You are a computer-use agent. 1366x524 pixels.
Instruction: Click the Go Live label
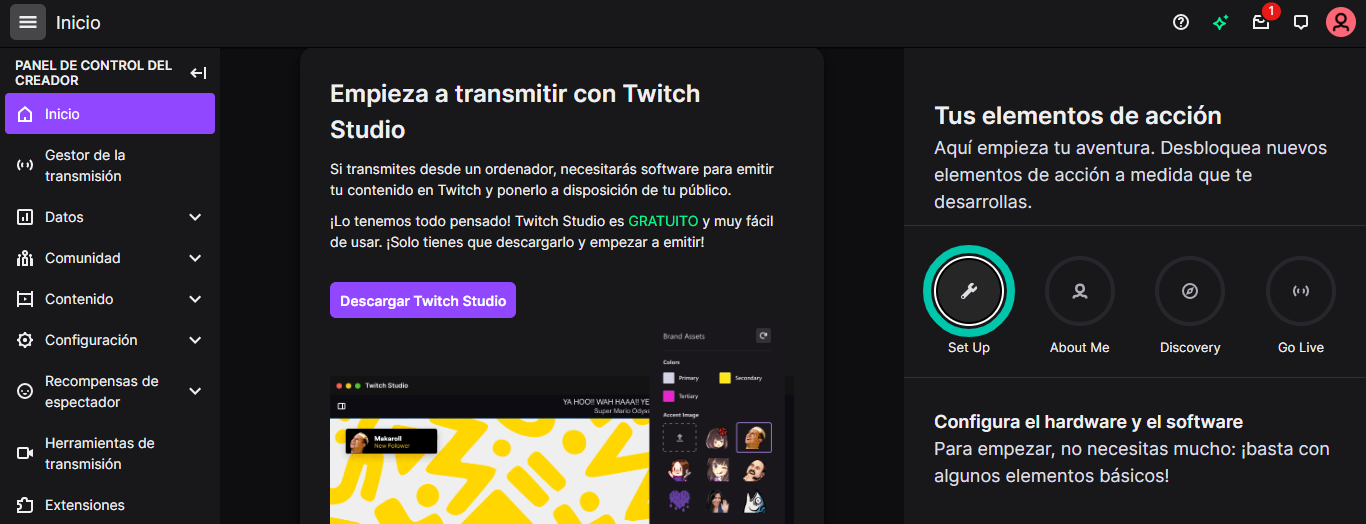point(1301,348)
